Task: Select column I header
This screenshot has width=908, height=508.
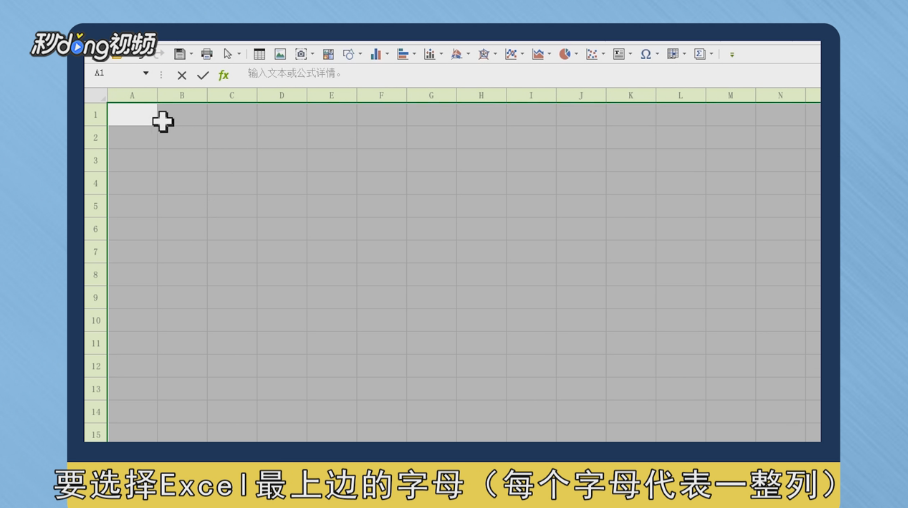Action: point(531,96)
